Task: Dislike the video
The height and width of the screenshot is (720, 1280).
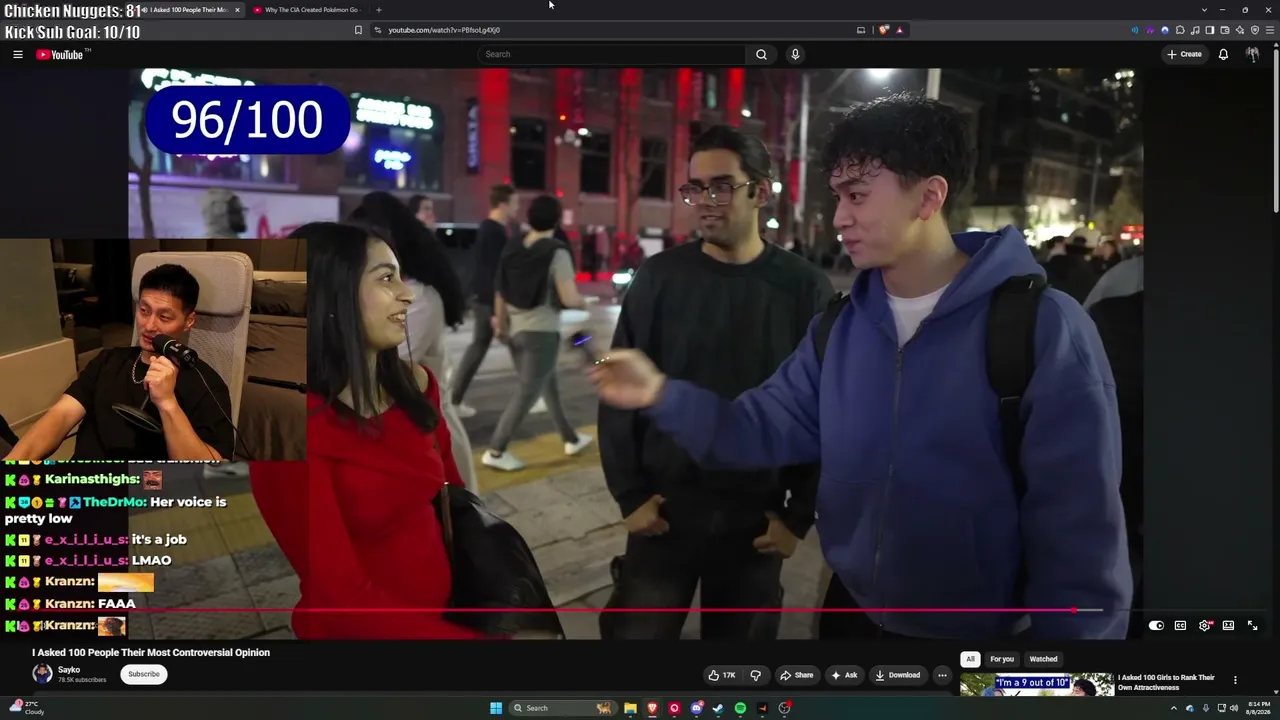Action: [x=755, y=675]
